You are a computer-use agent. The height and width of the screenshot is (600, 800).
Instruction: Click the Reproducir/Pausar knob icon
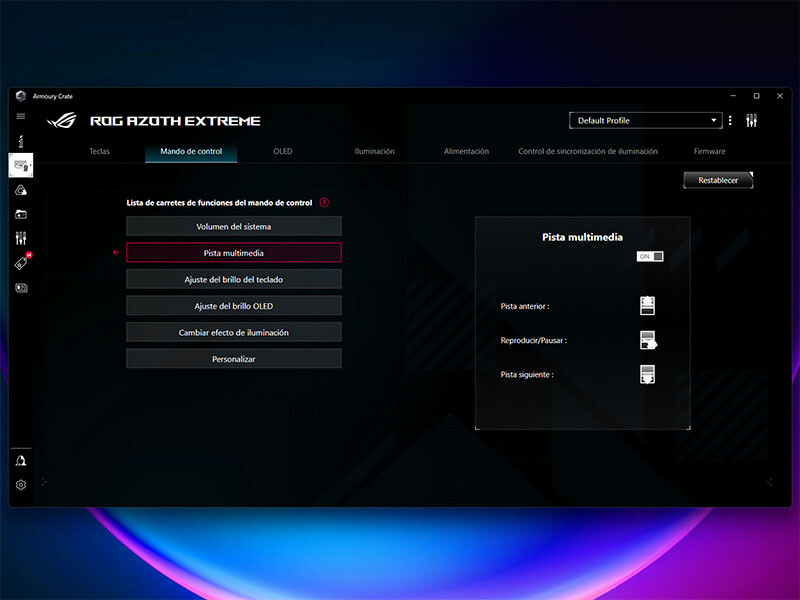648,340
